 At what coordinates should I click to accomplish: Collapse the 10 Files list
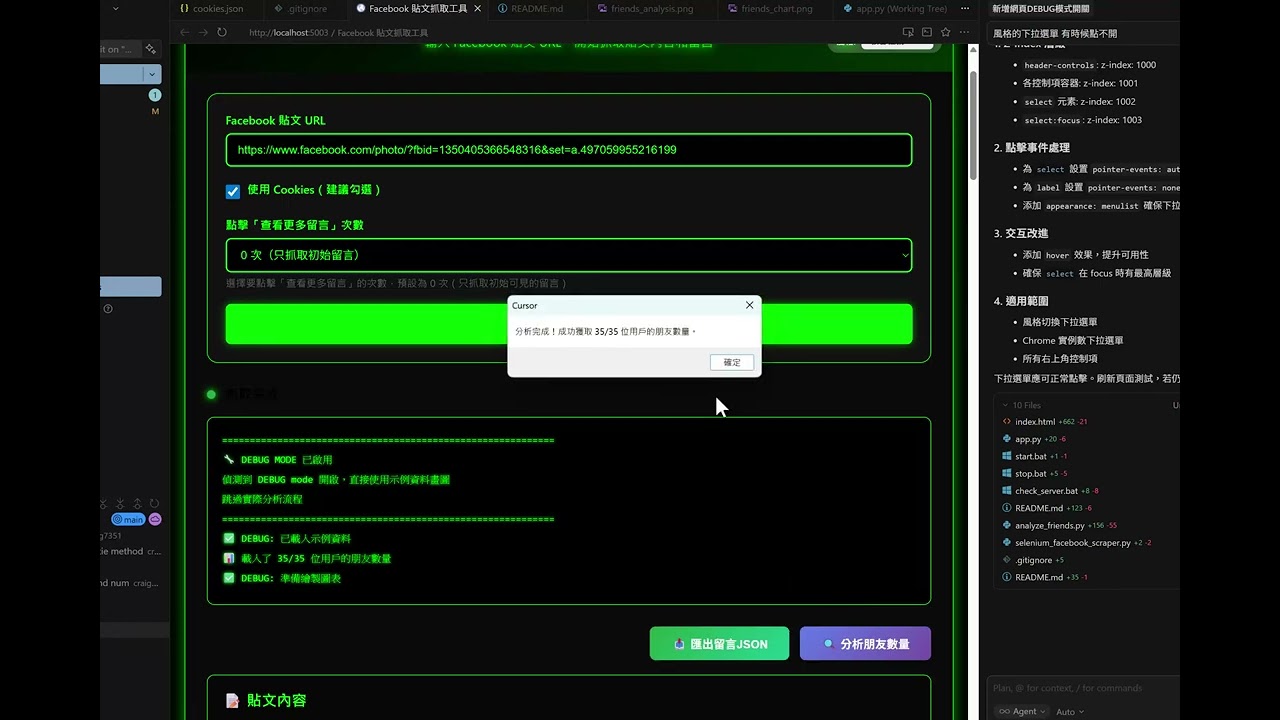(x=1023, y=405)
